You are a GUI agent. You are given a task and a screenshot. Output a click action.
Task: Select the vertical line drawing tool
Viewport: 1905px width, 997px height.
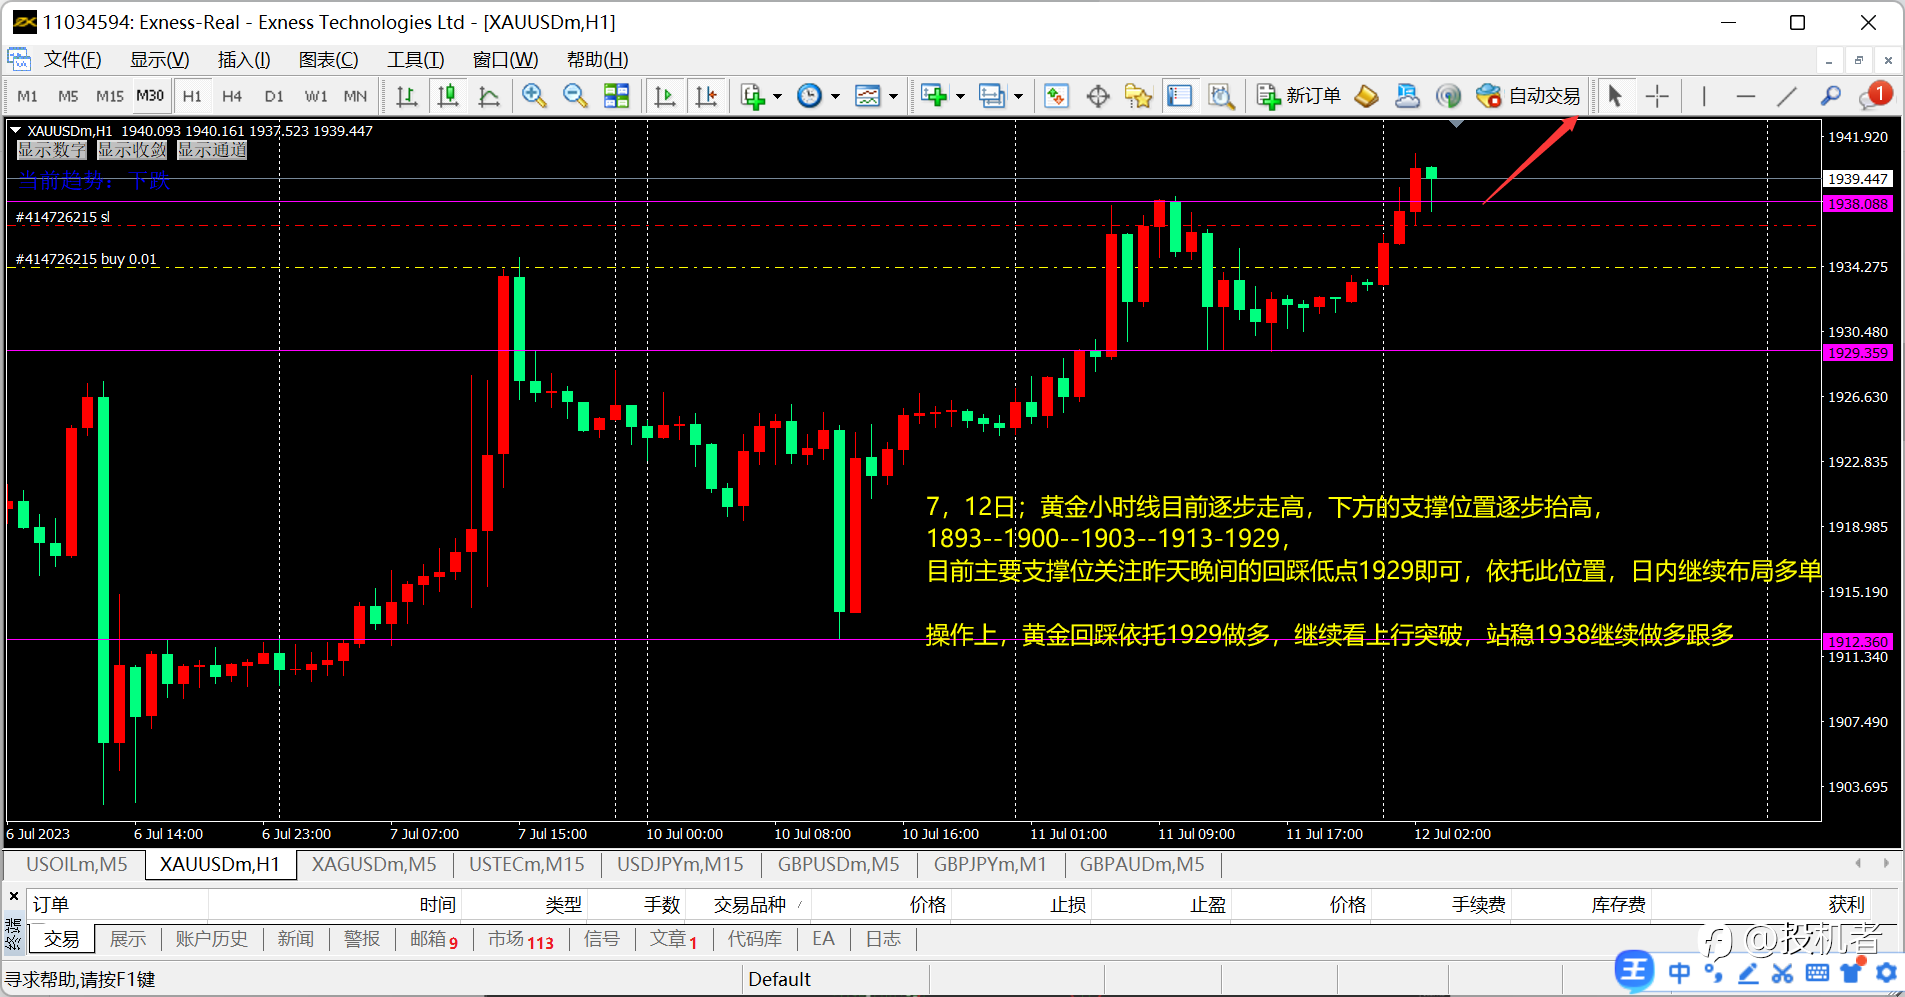click(x=1704, y=96)
